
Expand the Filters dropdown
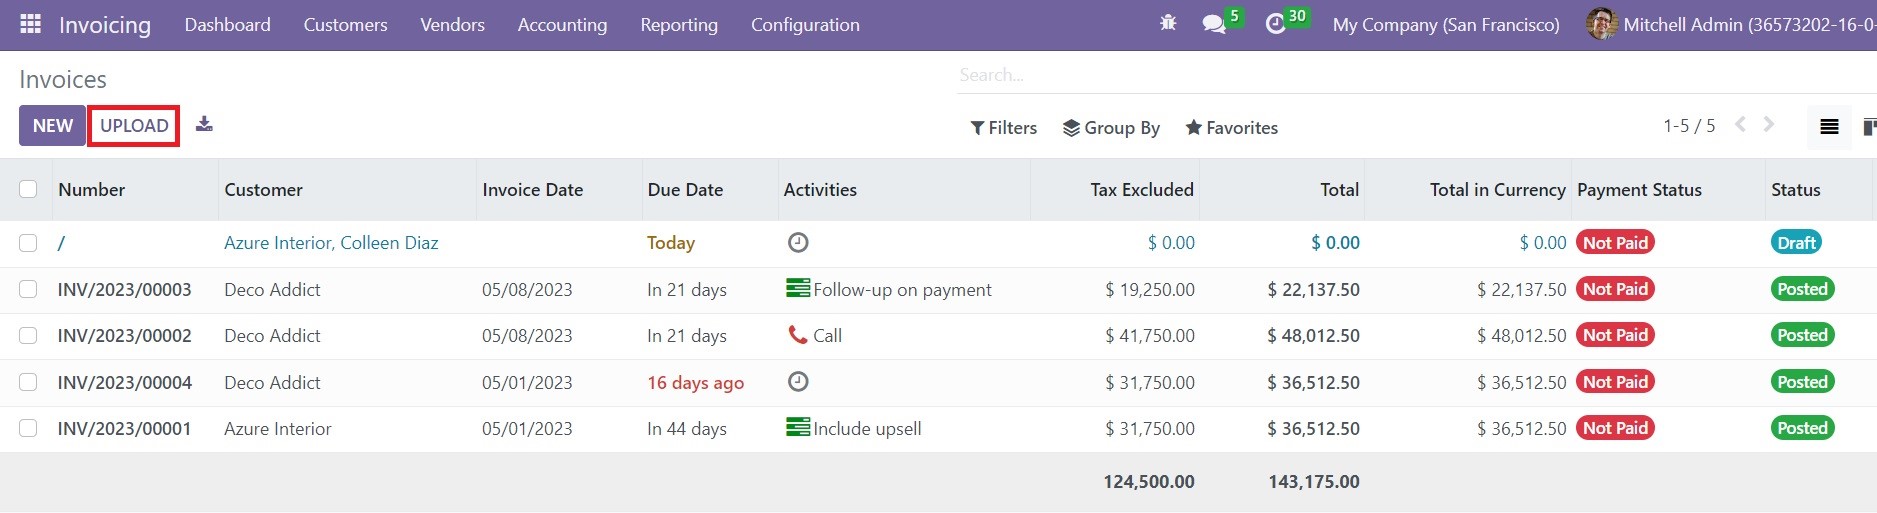[x=1004, y=128]
